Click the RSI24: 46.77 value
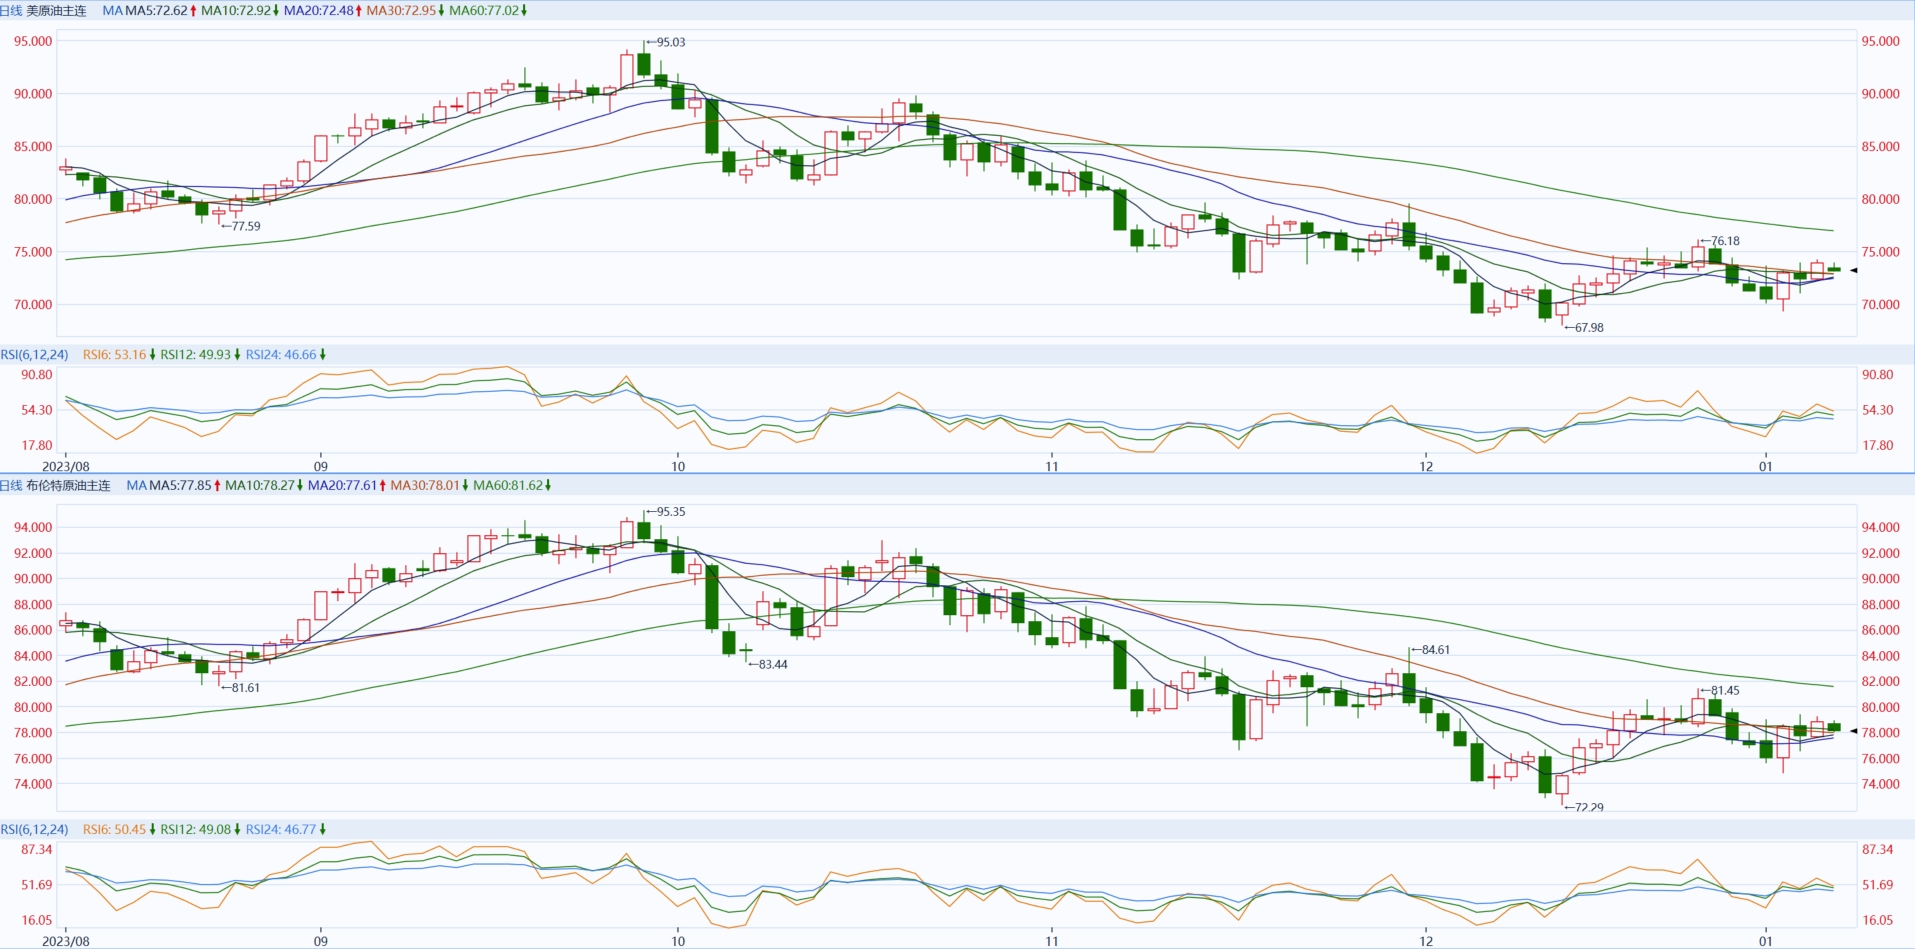This screenshot has width=1915, height=949. pyautogui.click(x=281, y=830)
